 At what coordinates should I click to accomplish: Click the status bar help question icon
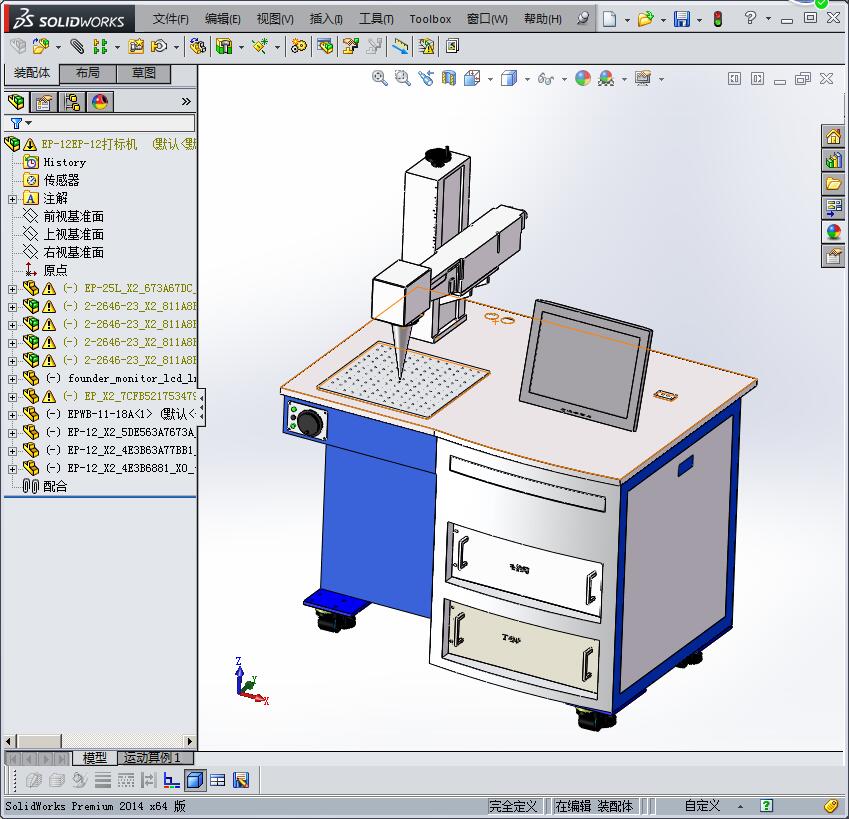(766, 805)
